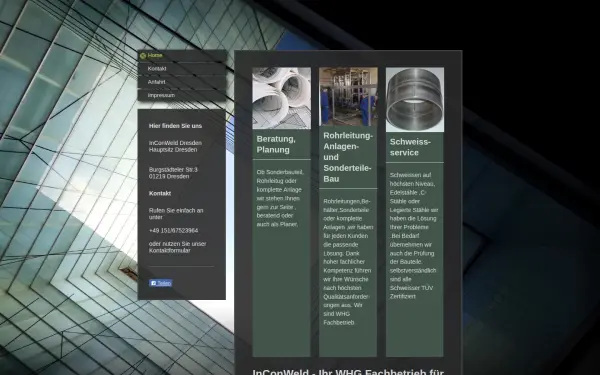Click the phone number +49 151/67523964
Screen dimensions: 600x375
point(173,230)
